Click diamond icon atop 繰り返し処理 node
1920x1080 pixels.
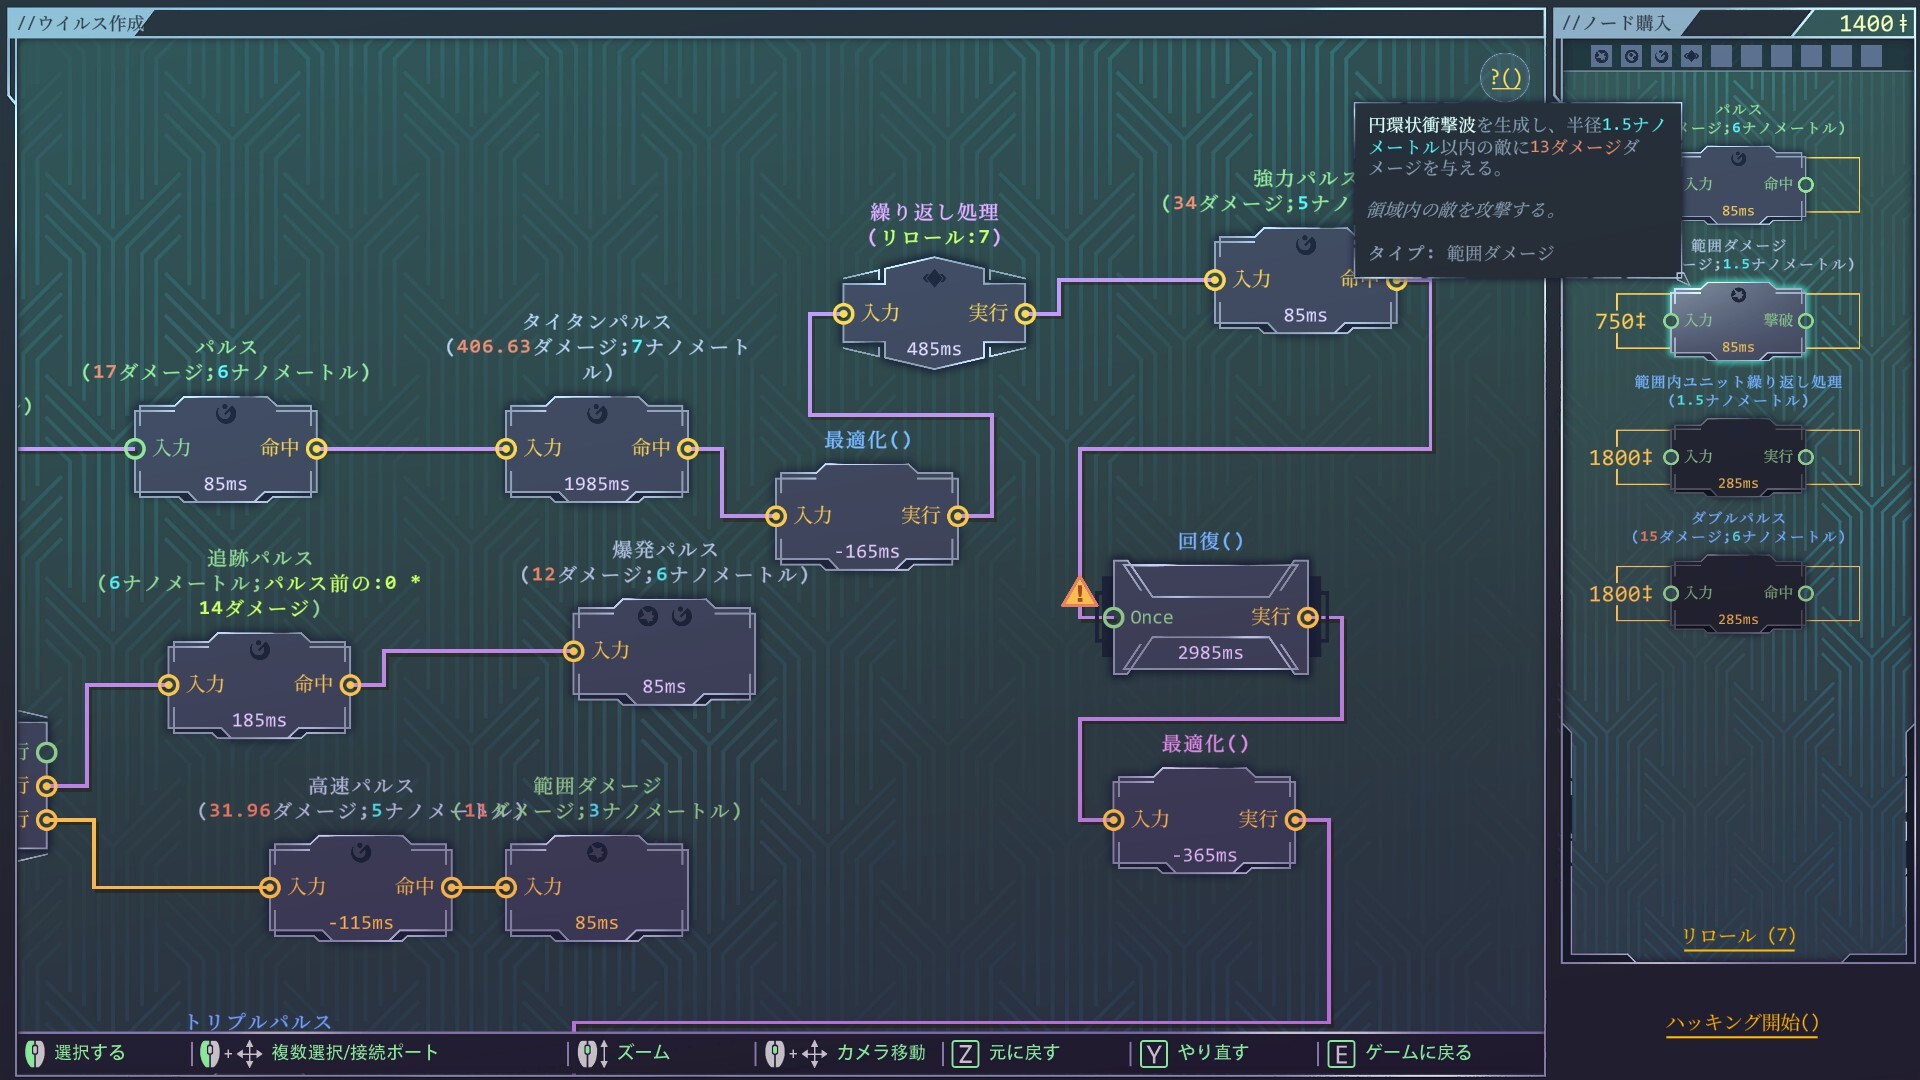934,278
